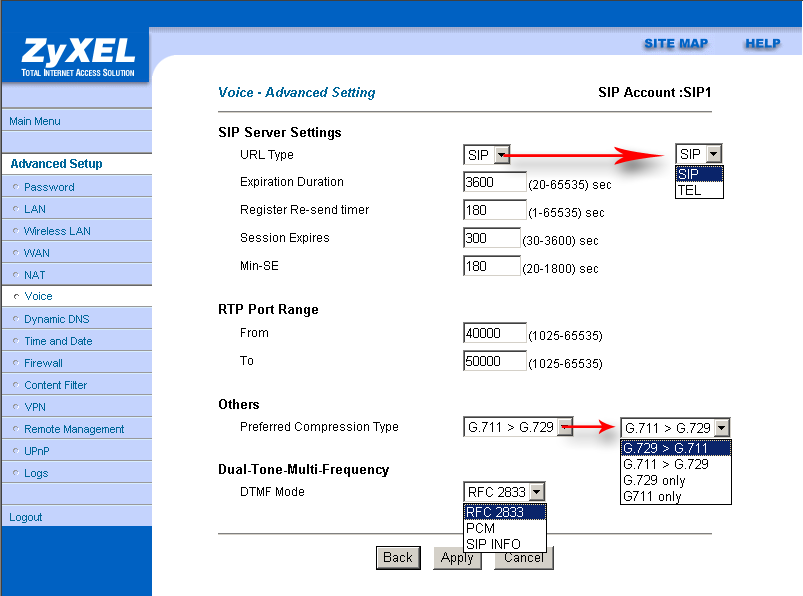Select G.729 > G.711 compression option
Image resolution: width=803 pixels, height=596 pixels.
pyautogui.click(x=675, y=448)
